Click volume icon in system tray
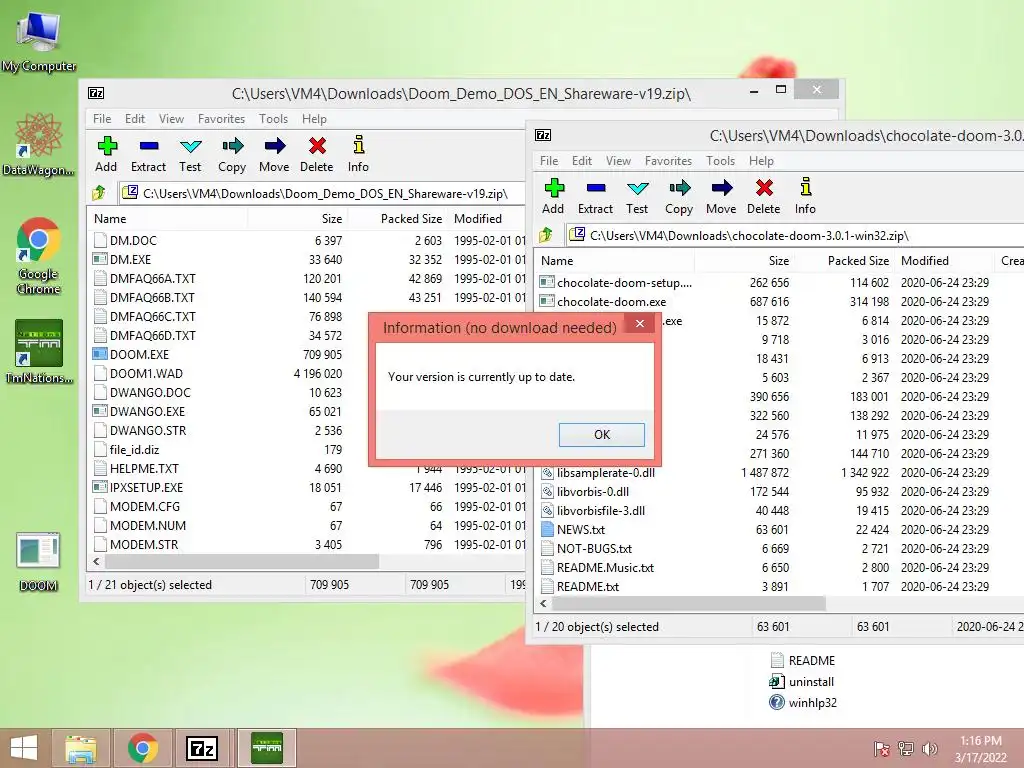Screen dimensions: 1024x768 [930, 749]
